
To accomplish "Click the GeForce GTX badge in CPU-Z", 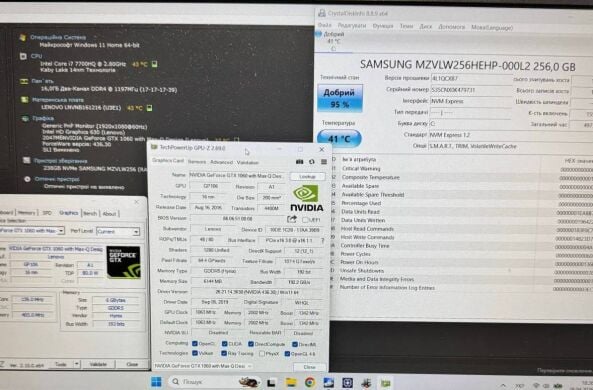I will click(124, 262).
